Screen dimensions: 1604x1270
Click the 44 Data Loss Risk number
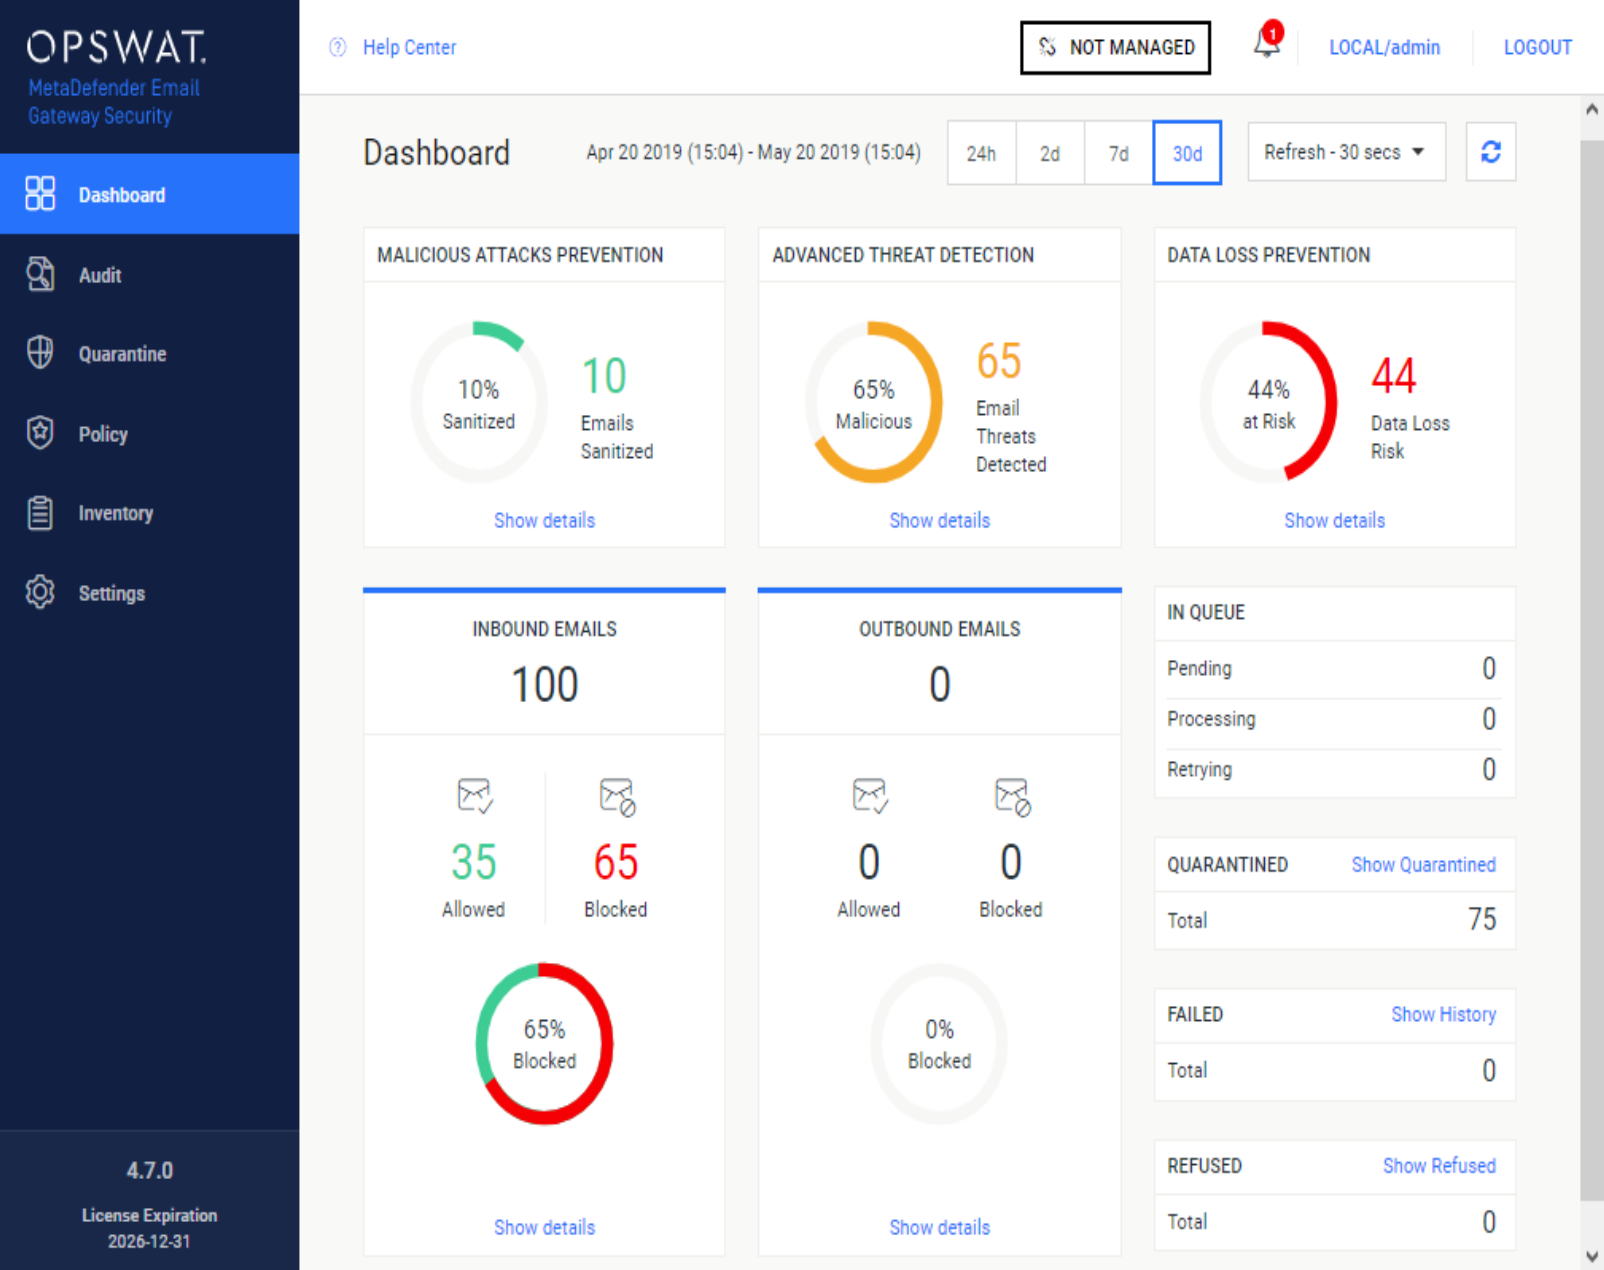pos(1393,376)
